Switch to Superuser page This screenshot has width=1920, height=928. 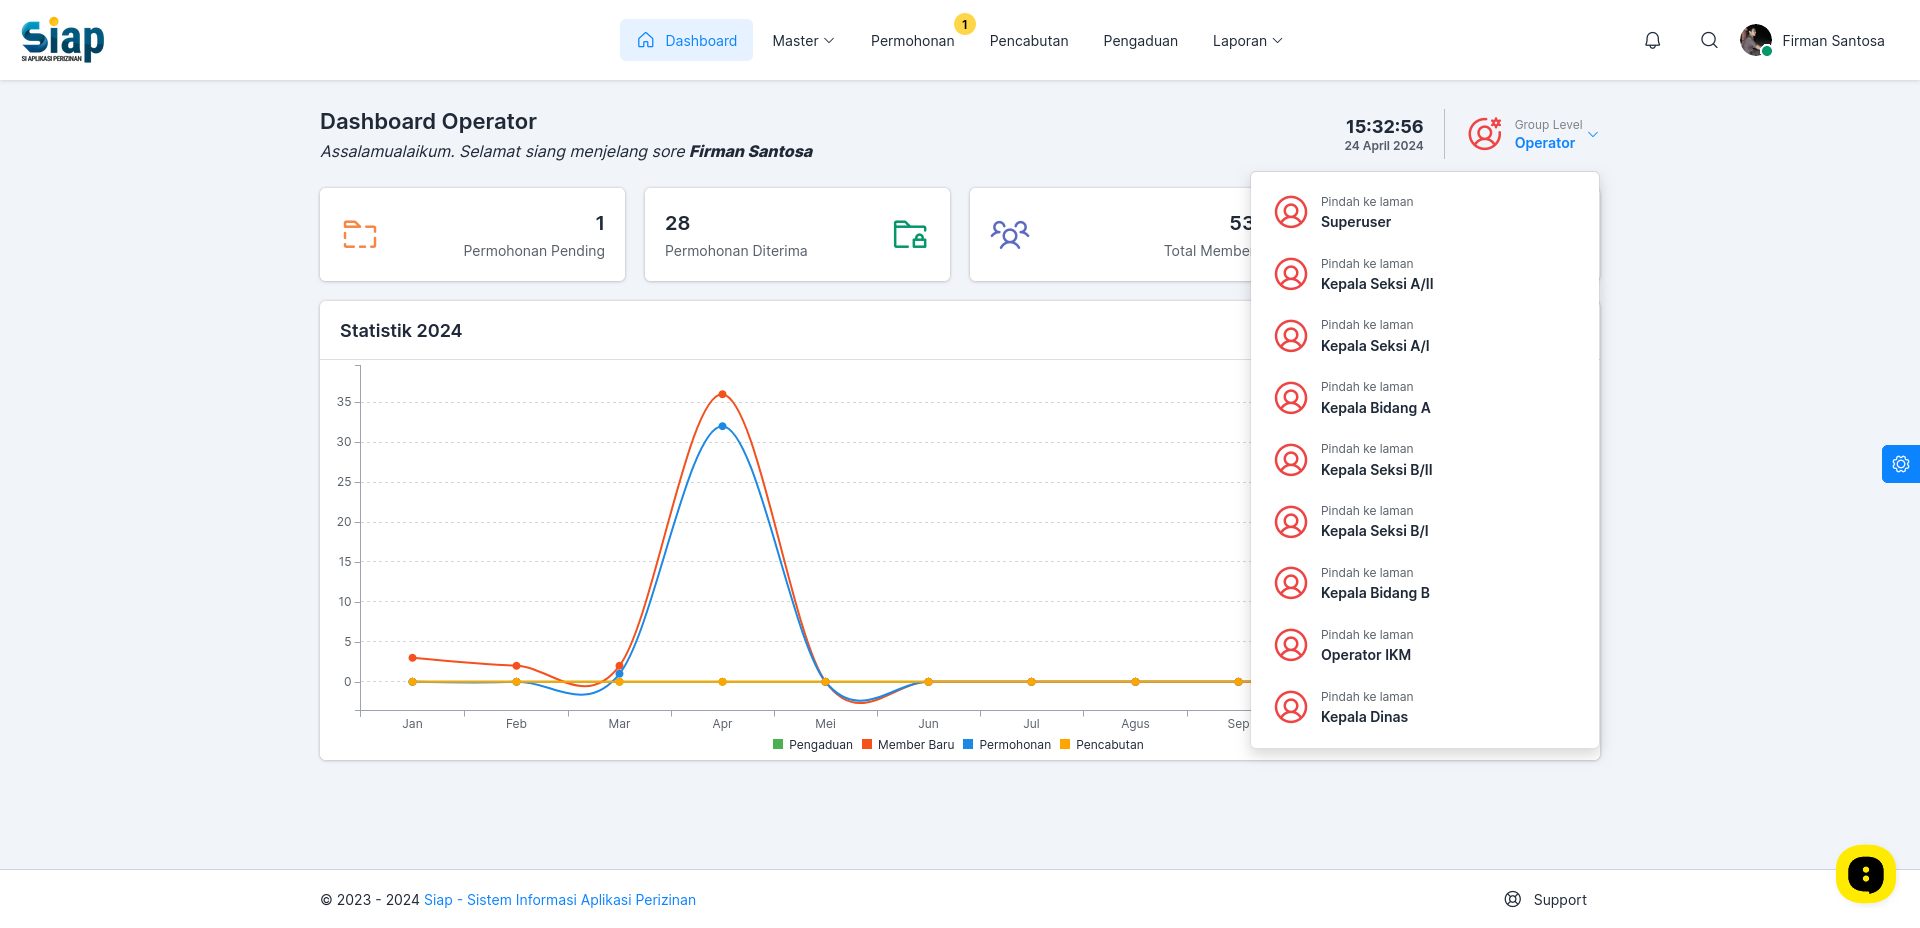click(x=1425, y=212)
